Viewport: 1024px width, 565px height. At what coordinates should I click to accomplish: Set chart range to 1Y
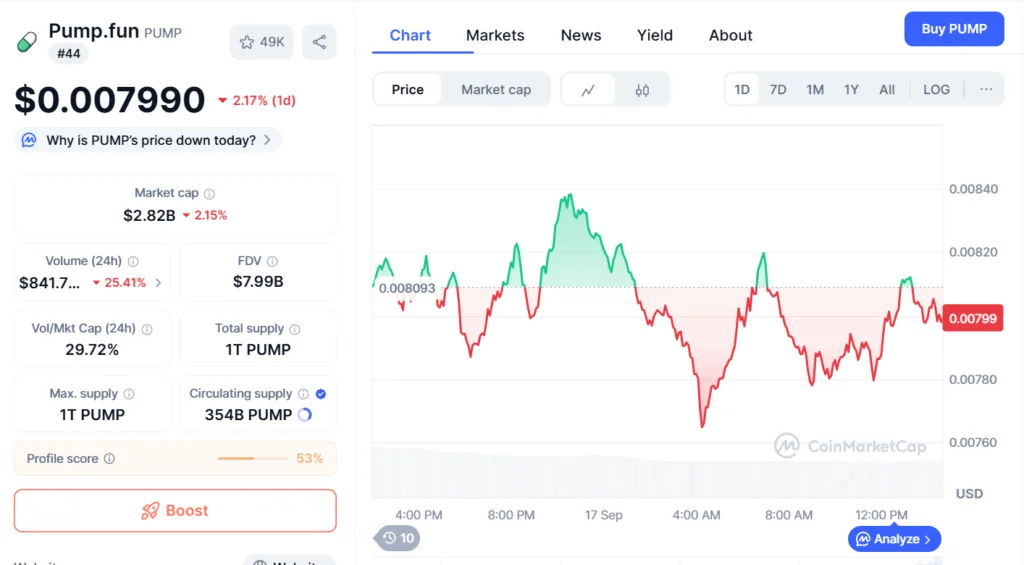click(x=851, y=89)
